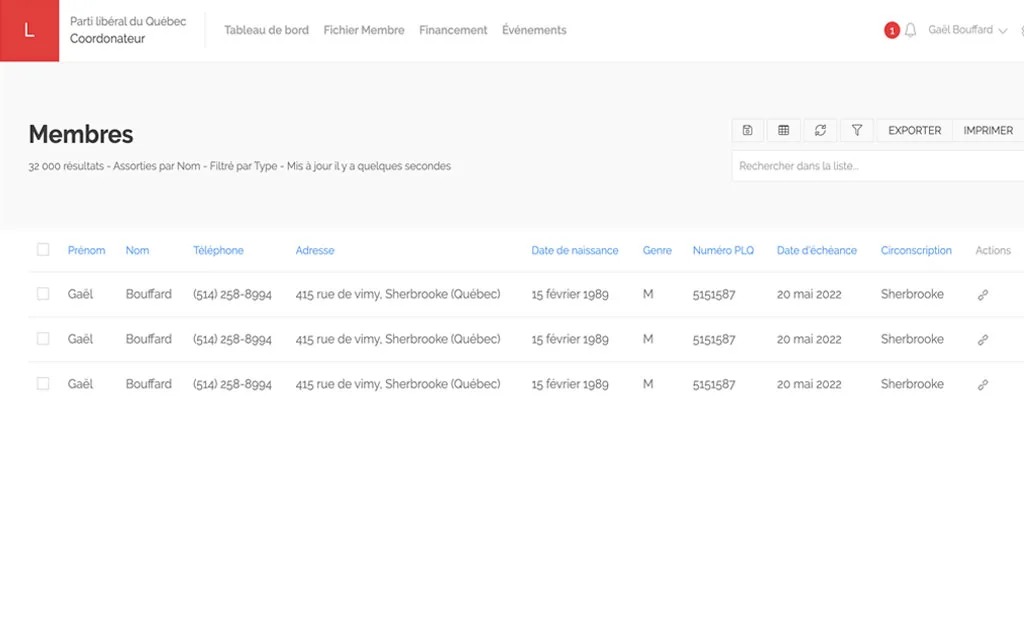Expand the Gaël Bouffard user menu
This screenshot has height=625, width=1024.
click(x=967, y=30)
